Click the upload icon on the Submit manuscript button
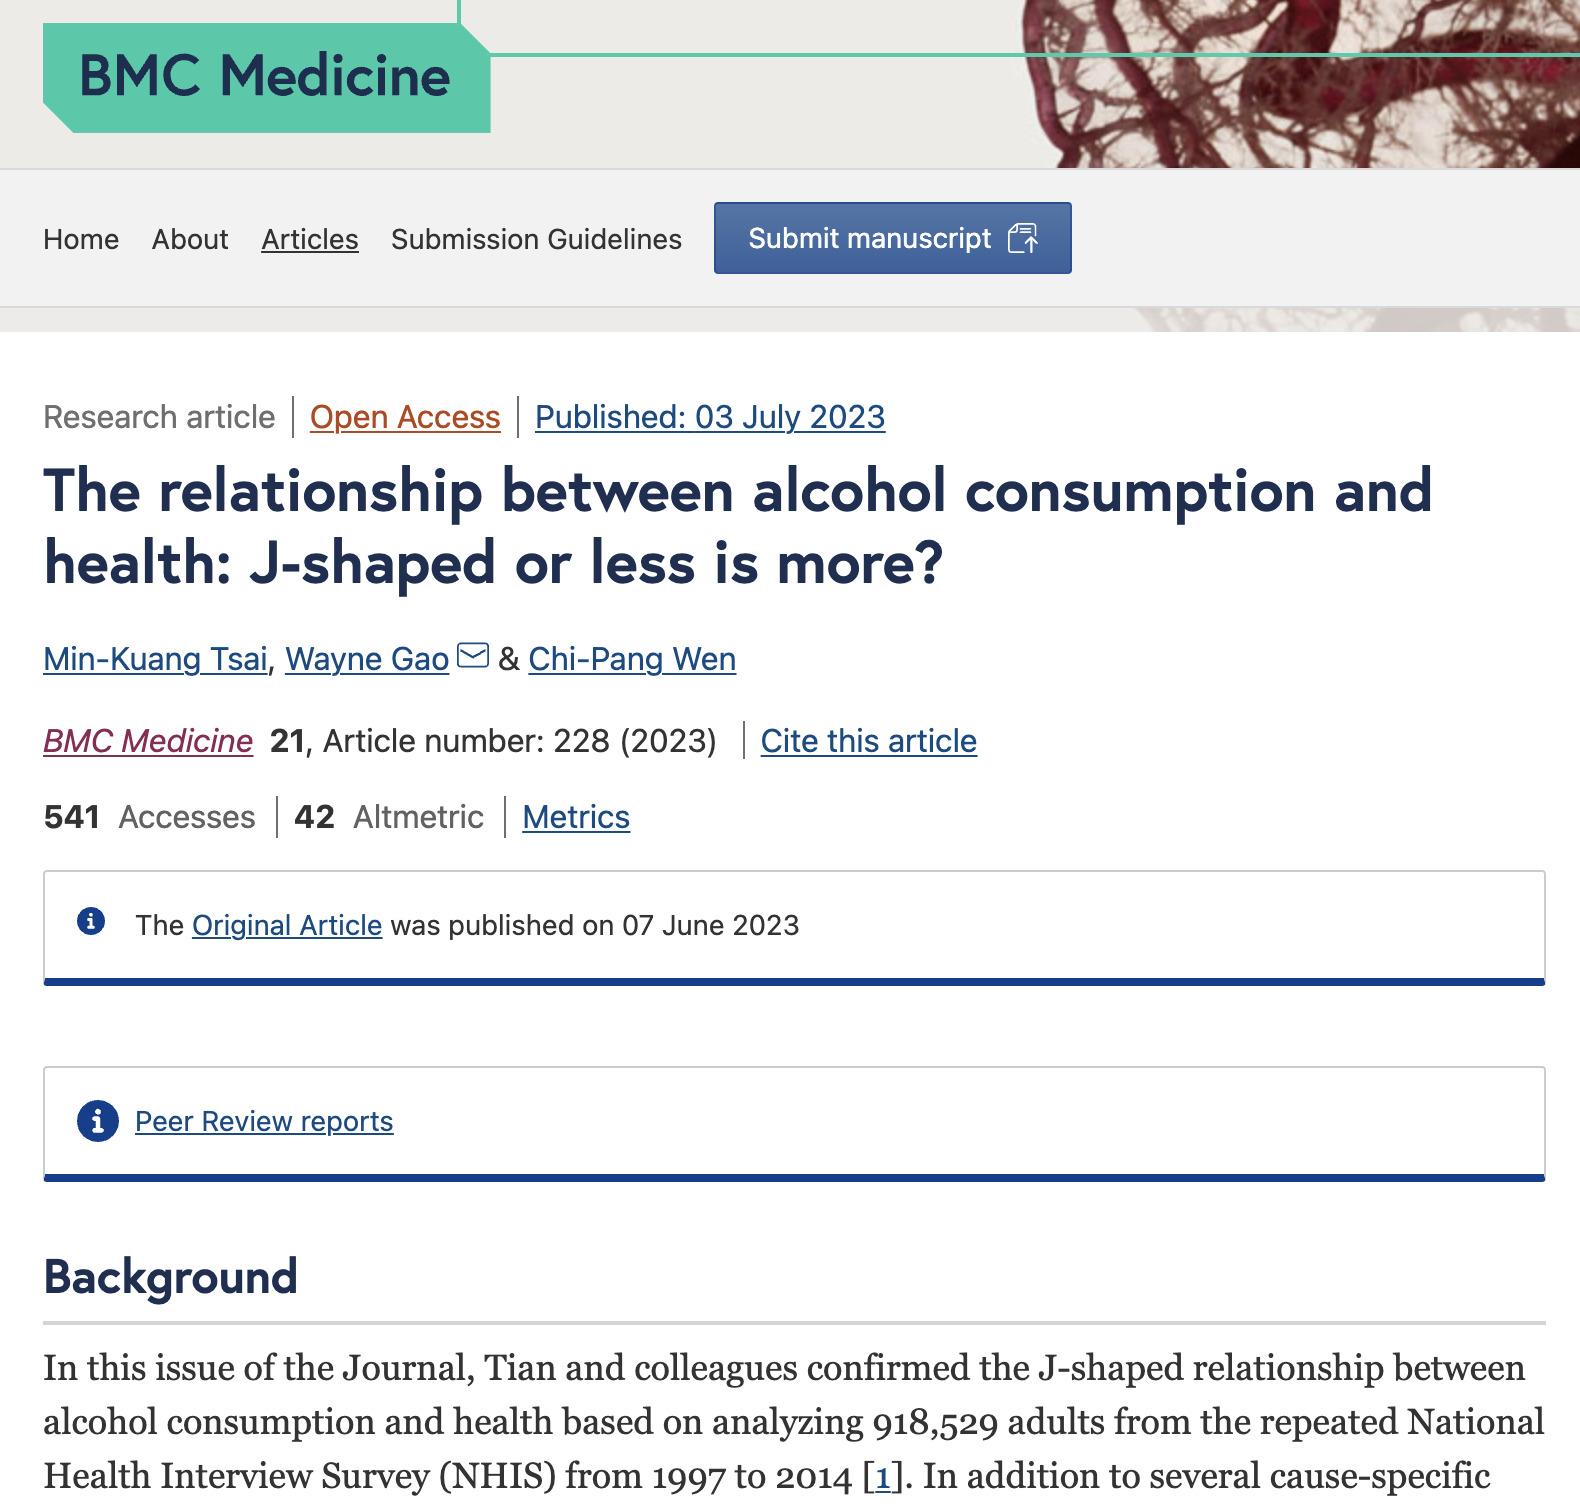Viewport: 1580px width, 1506px height. 1023,238
